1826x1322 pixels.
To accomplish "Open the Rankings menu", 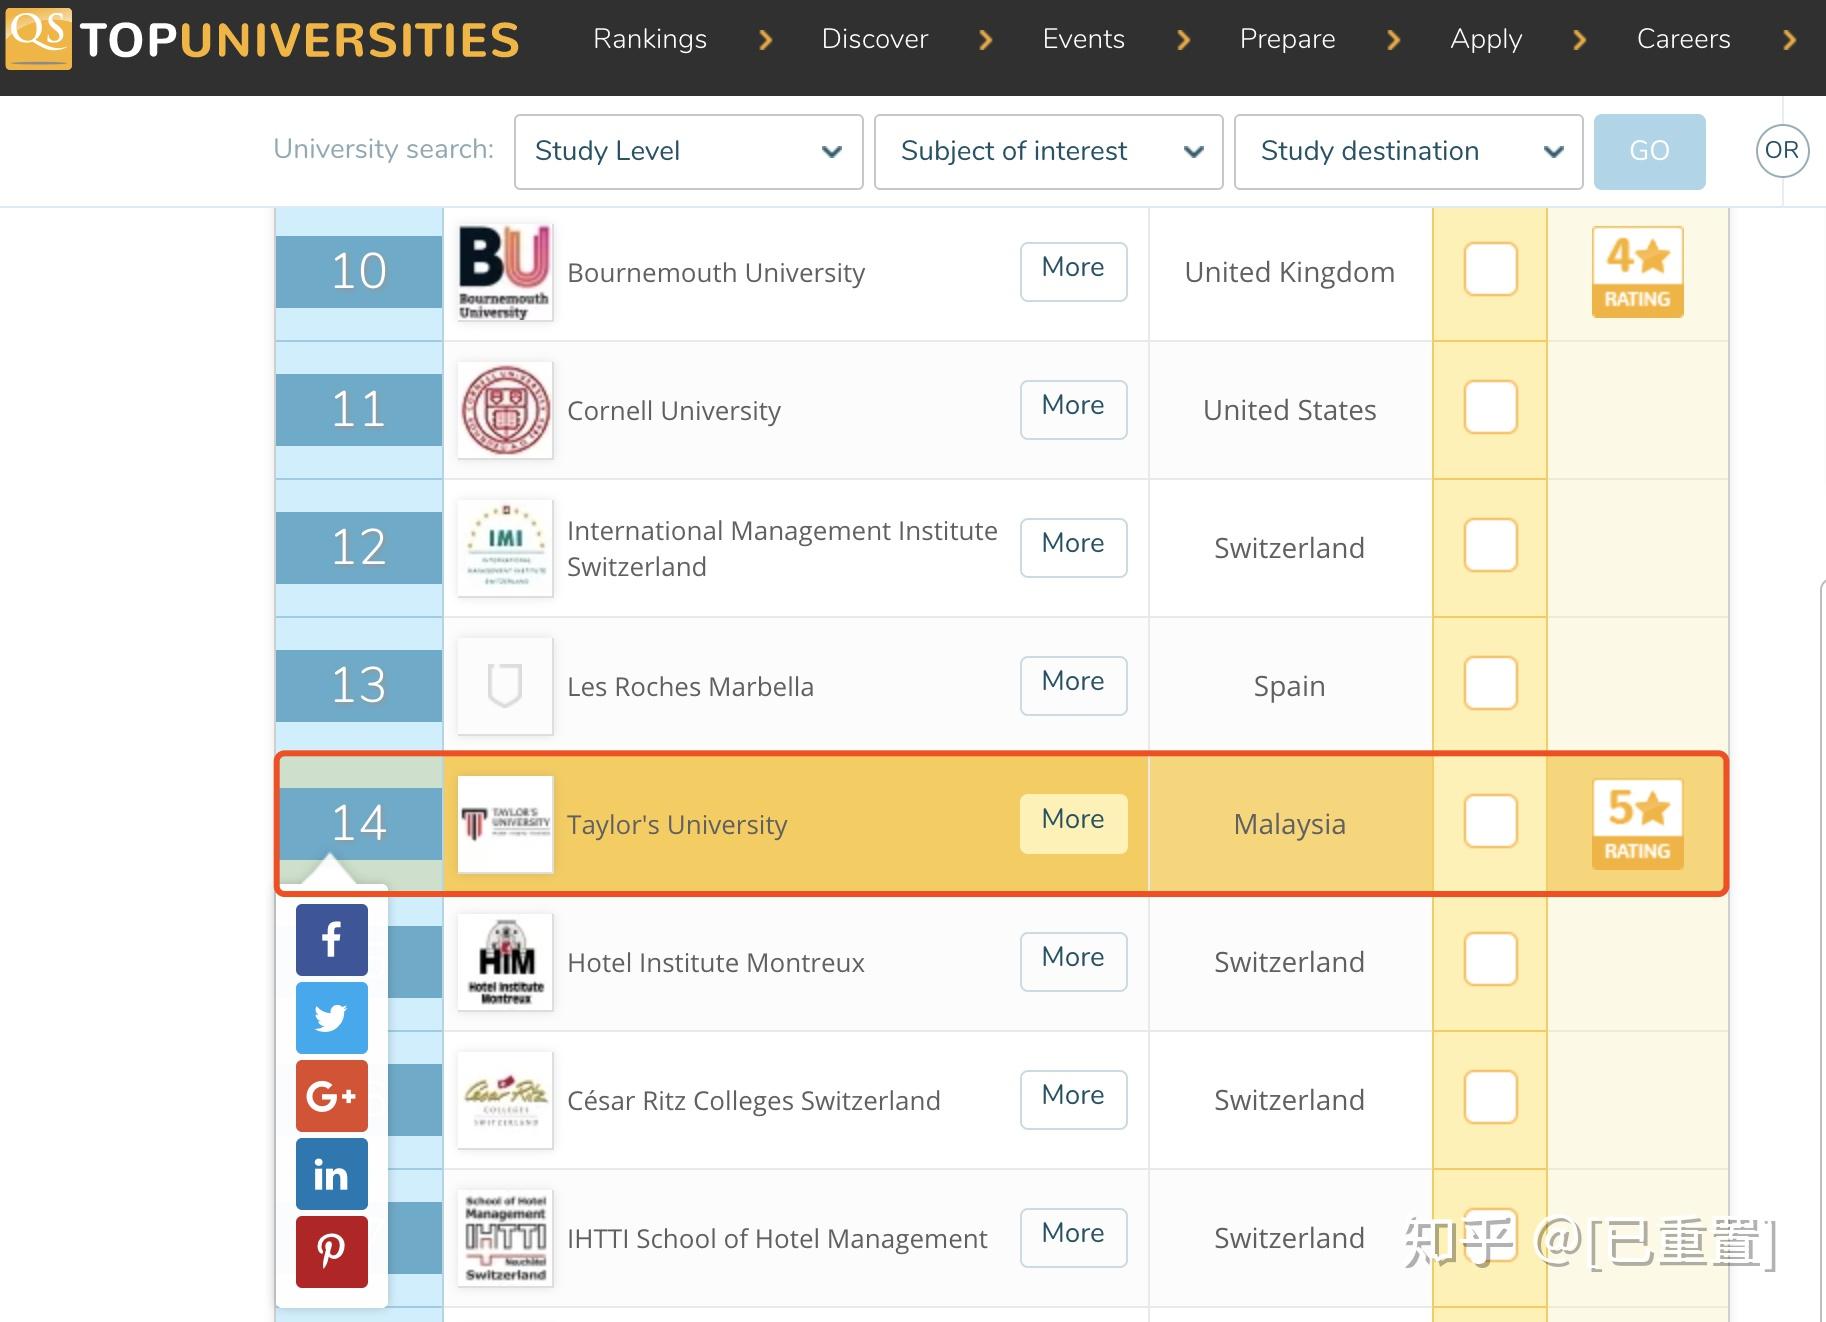I will coord(650,39).
